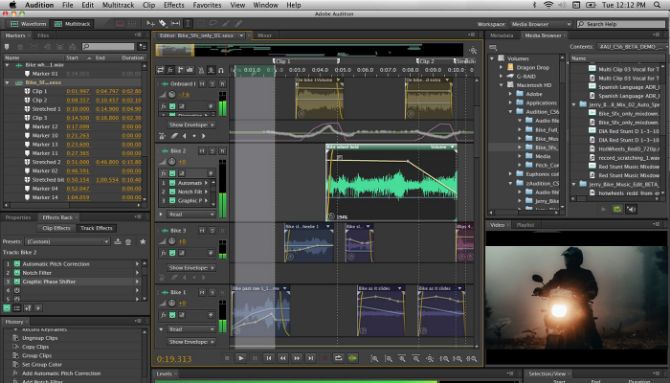This screenshot has height=383, width=670.
Task: Open the Effects menu
Action: 173,5
